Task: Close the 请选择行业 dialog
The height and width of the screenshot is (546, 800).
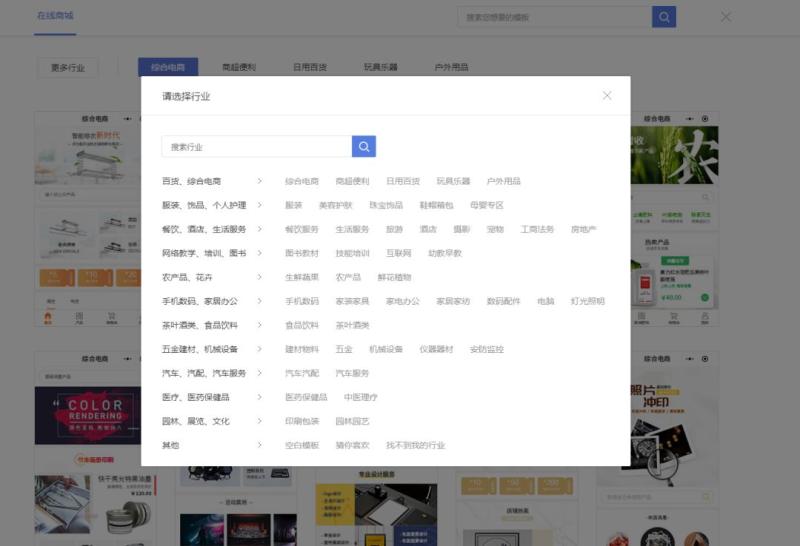Action: point(606,96)
